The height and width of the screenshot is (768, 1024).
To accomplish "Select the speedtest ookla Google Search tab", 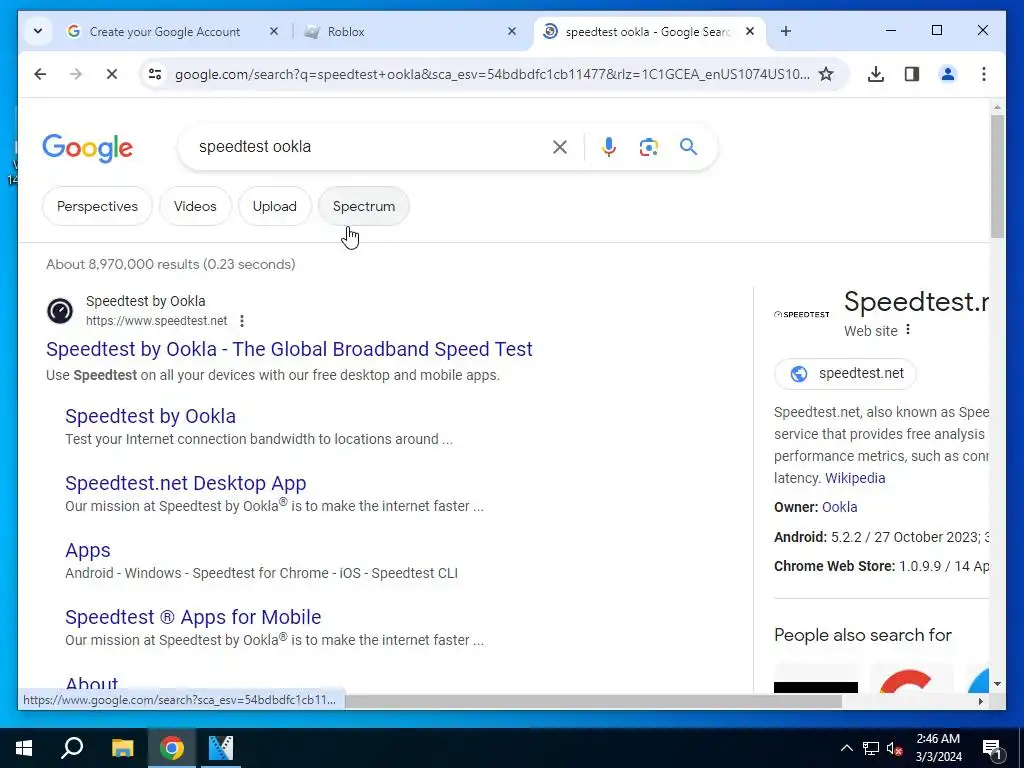I will tap(647, 31).
